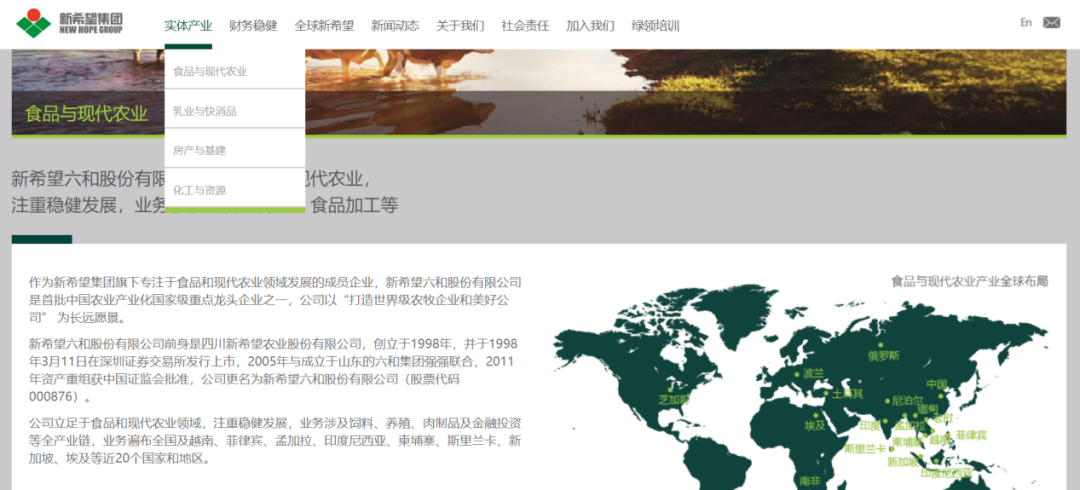Image resolution: width=1080 pixels, height=490 pixels.
Task: Click the 食品与现代农业 banner heading
Action: tap(86, 113)
